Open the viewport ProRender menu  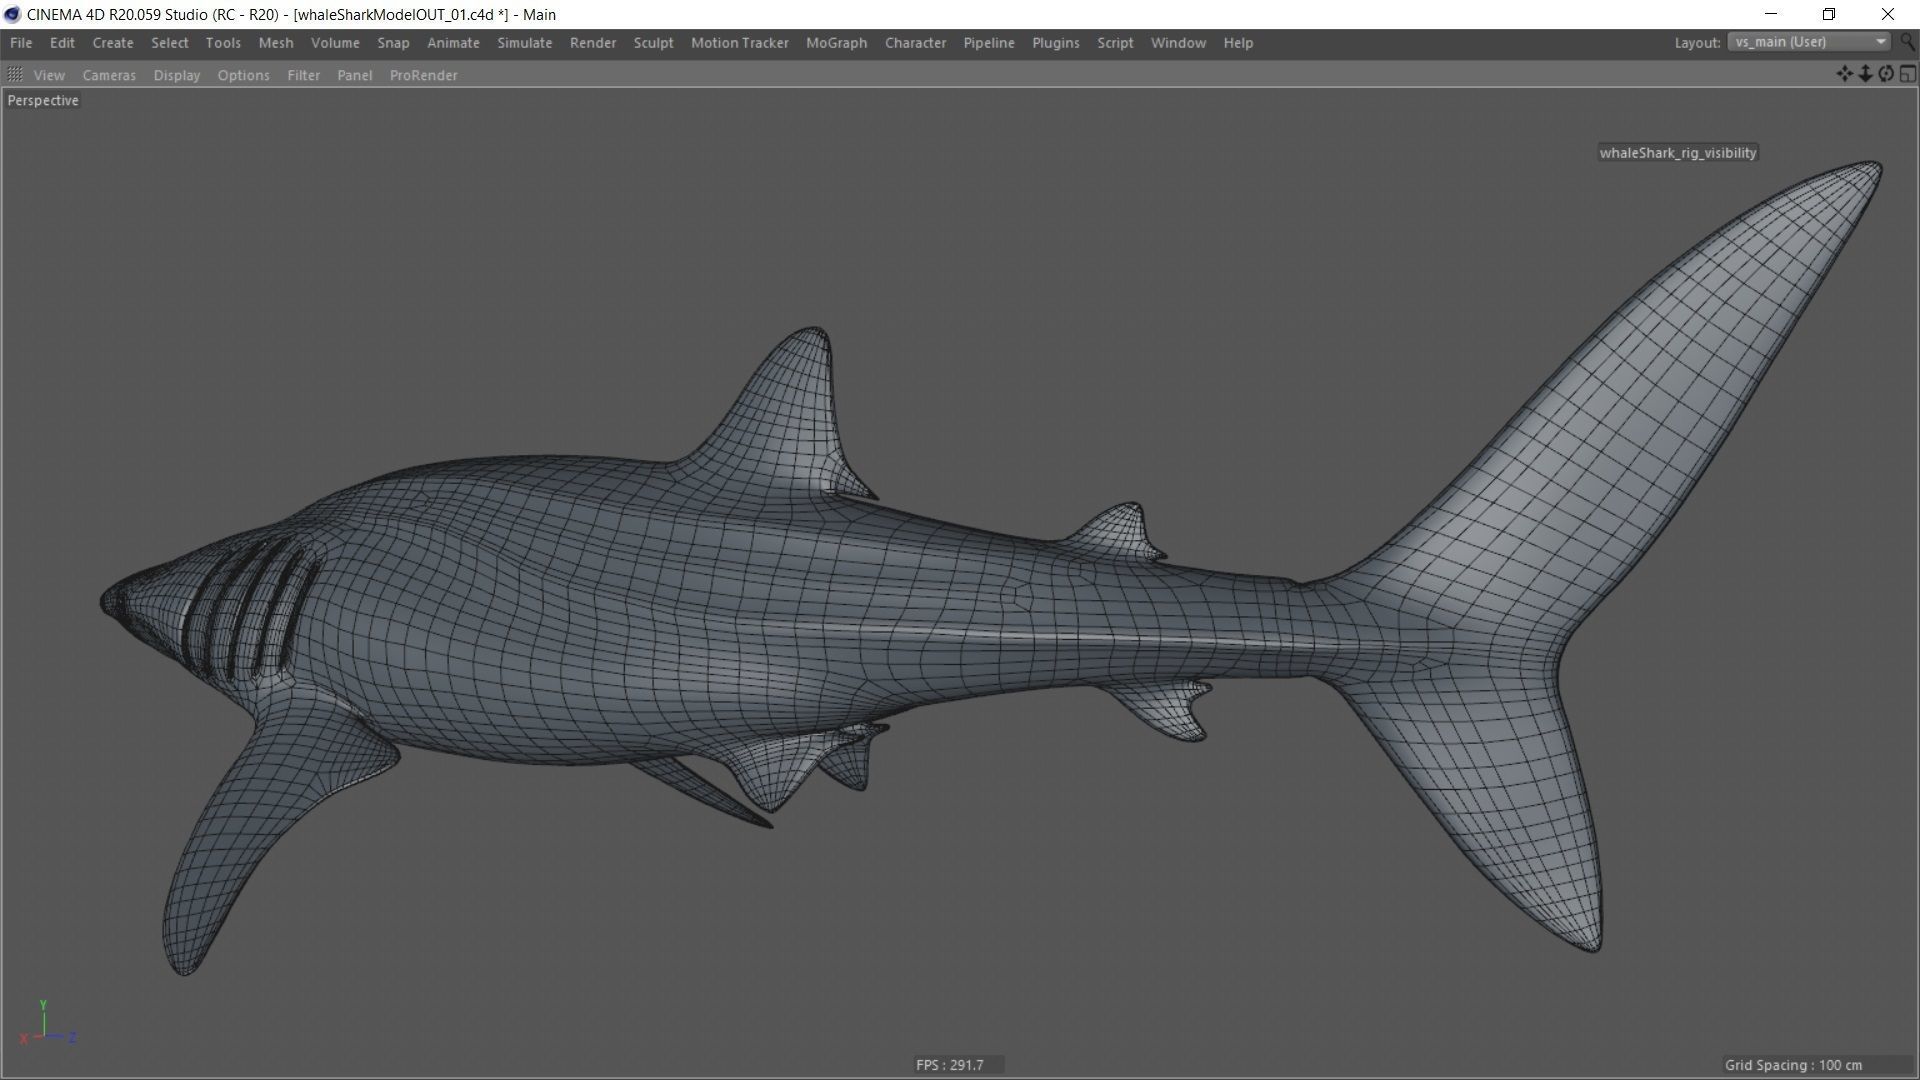424,75
